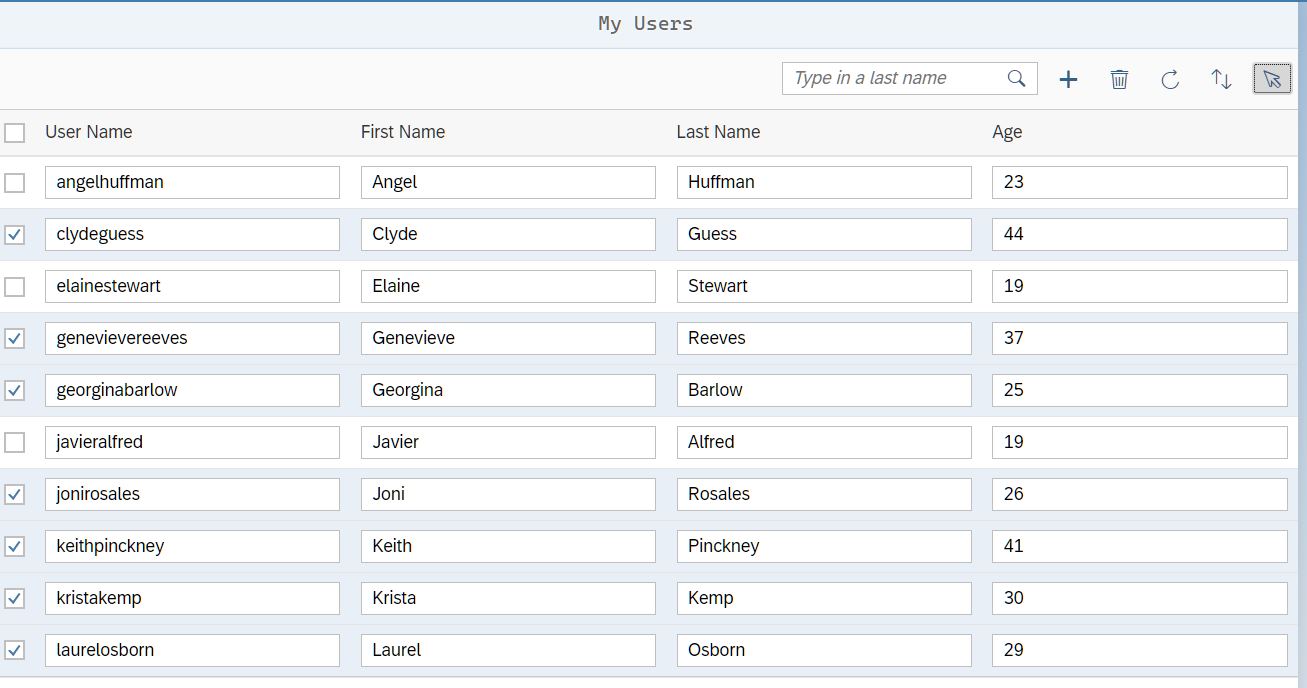Edit the Guess last name field

(x=824, y=234)
